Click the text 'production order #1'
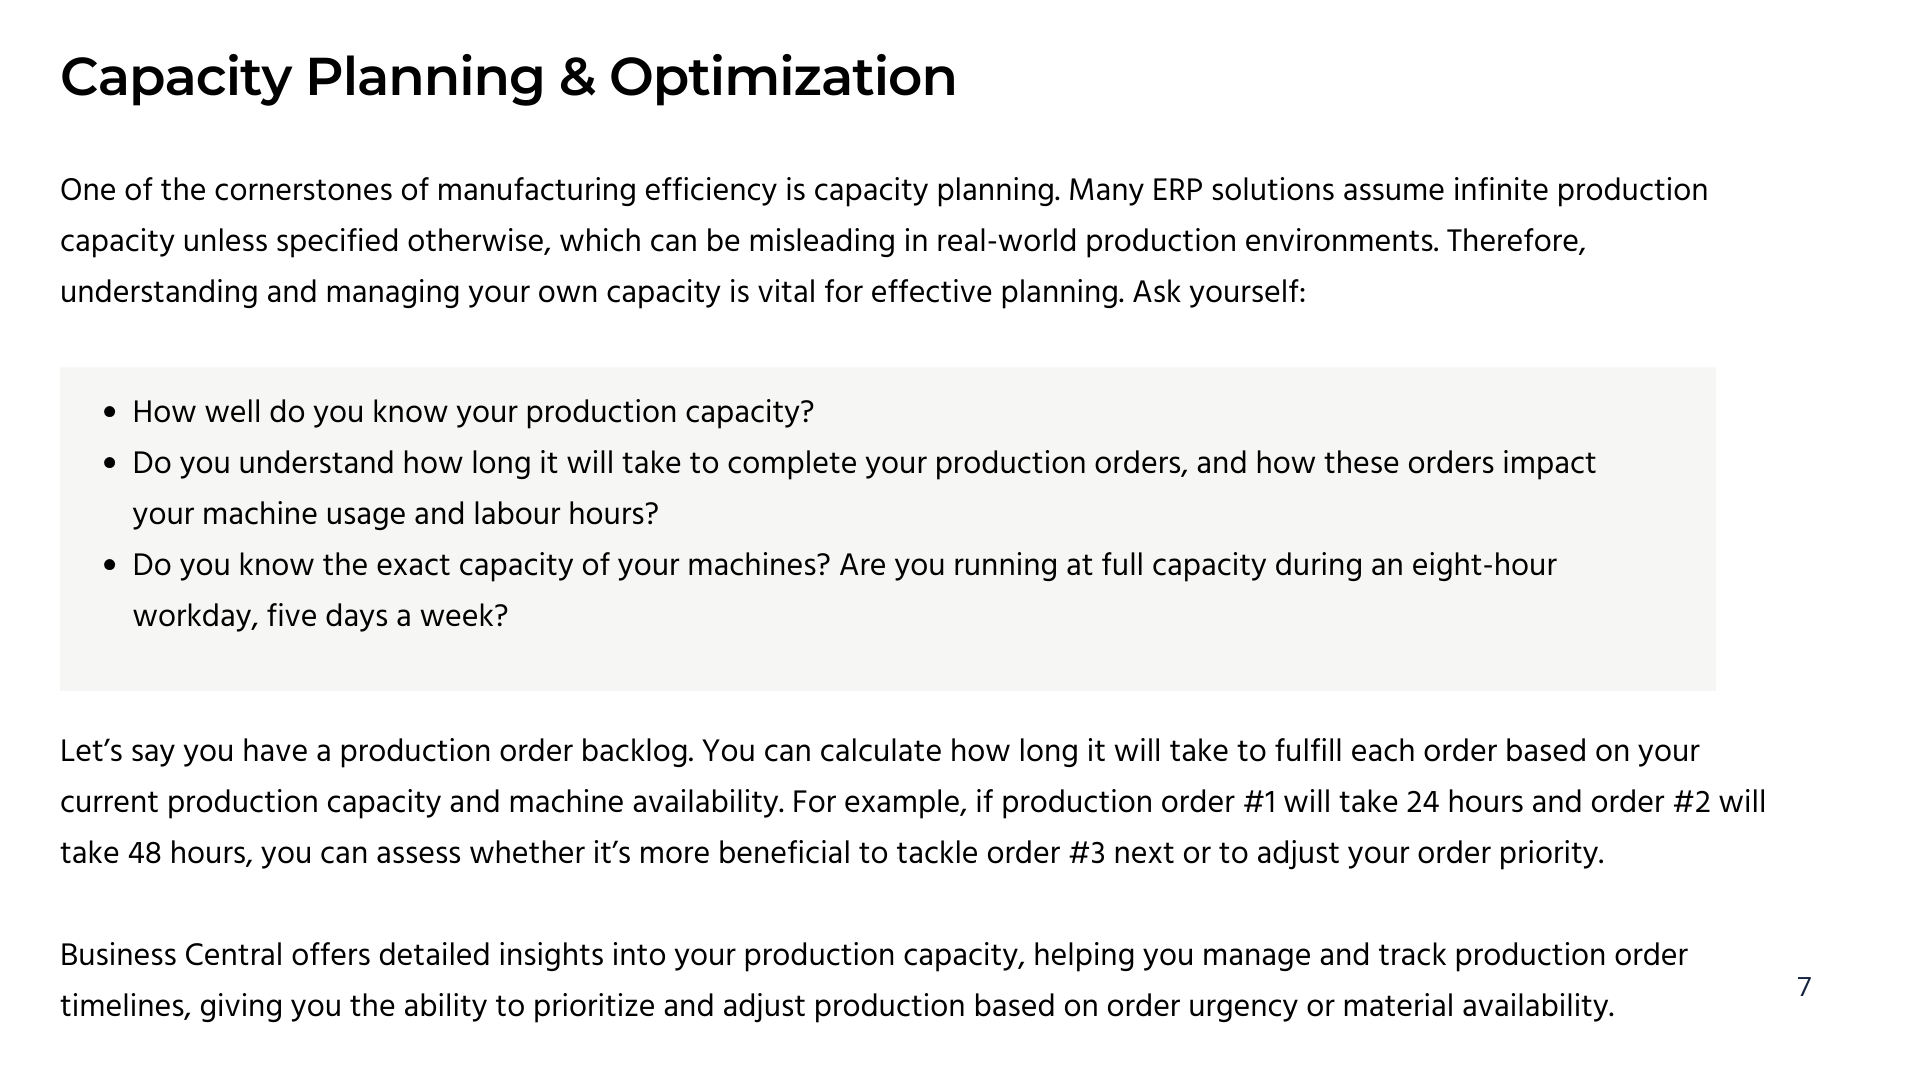The width and height of the screenshot is (1920, 1080). coord(1138,802)
